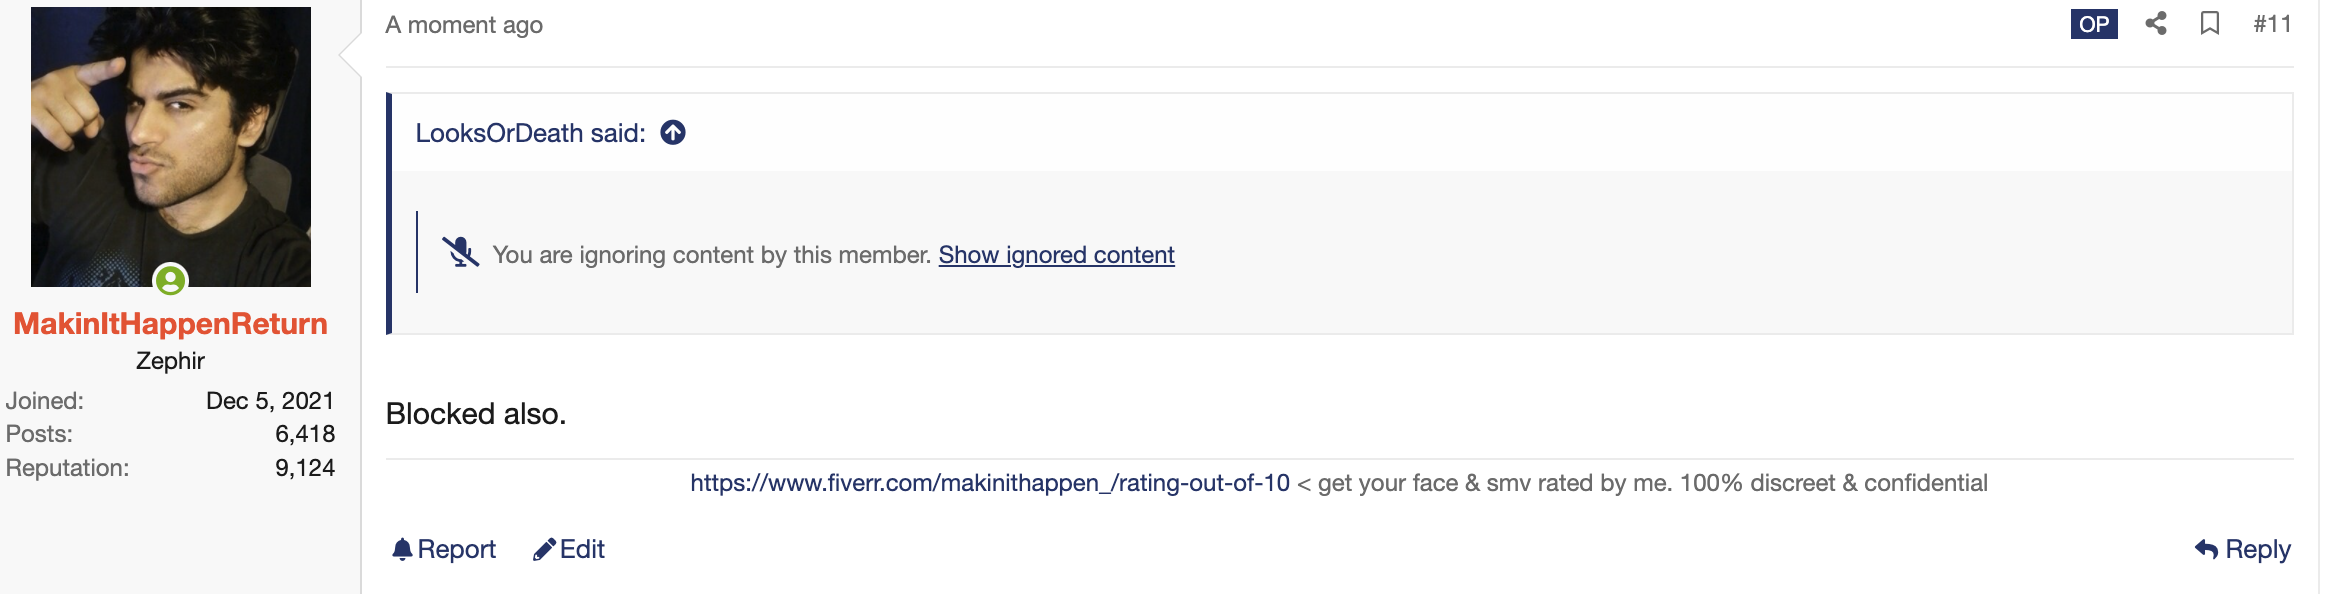This screenshot has height=594, width=2329.
Task: Bookmark this post with the bookmark icon
Action: [x=2210, y=24]
